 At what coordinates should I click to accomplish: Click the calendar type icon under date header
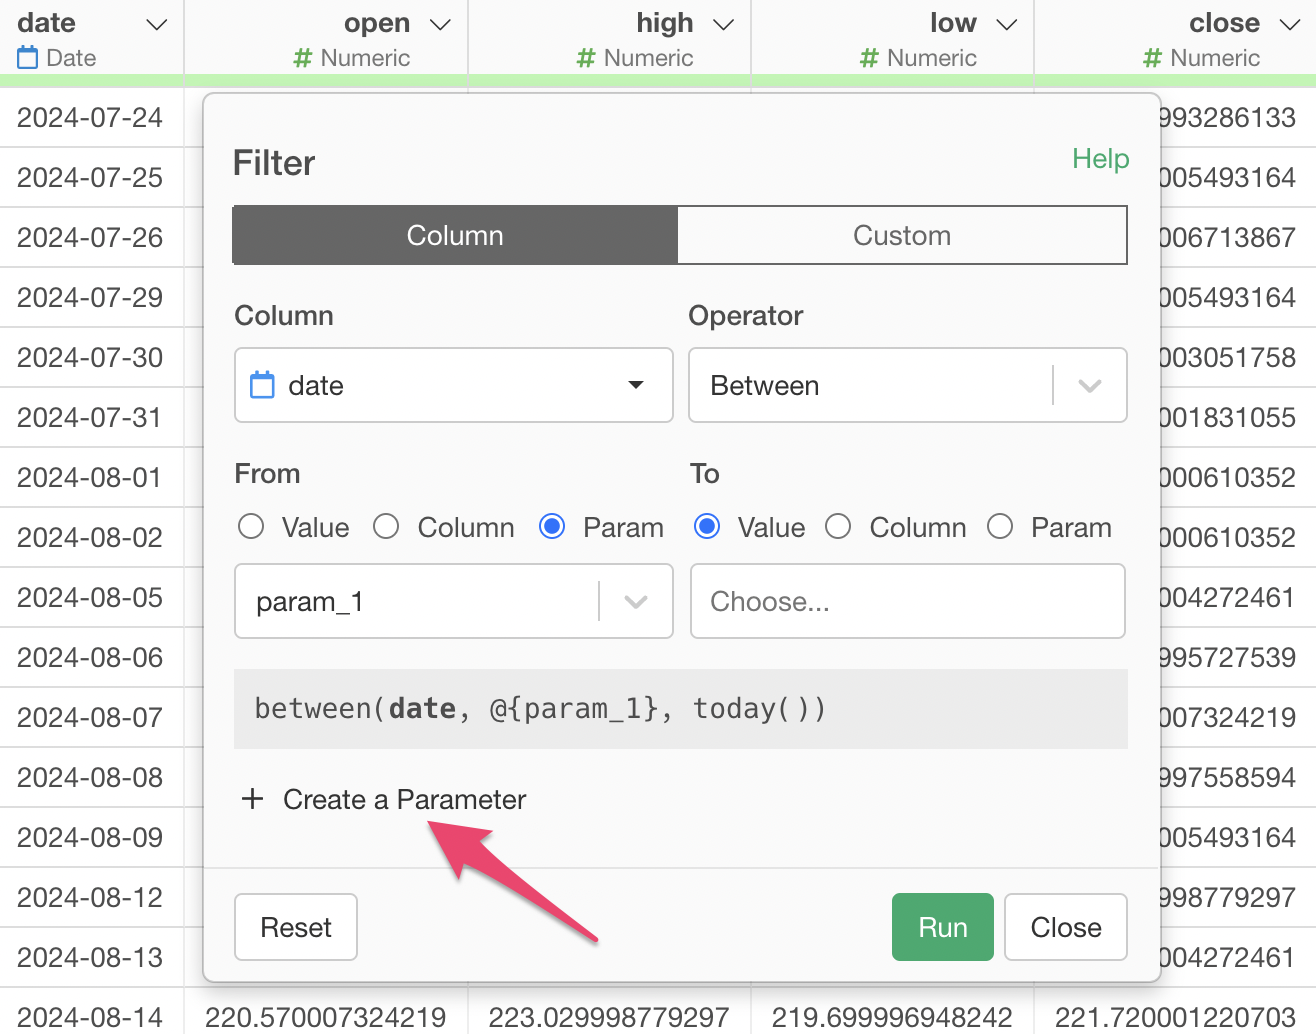pos(28,58)
